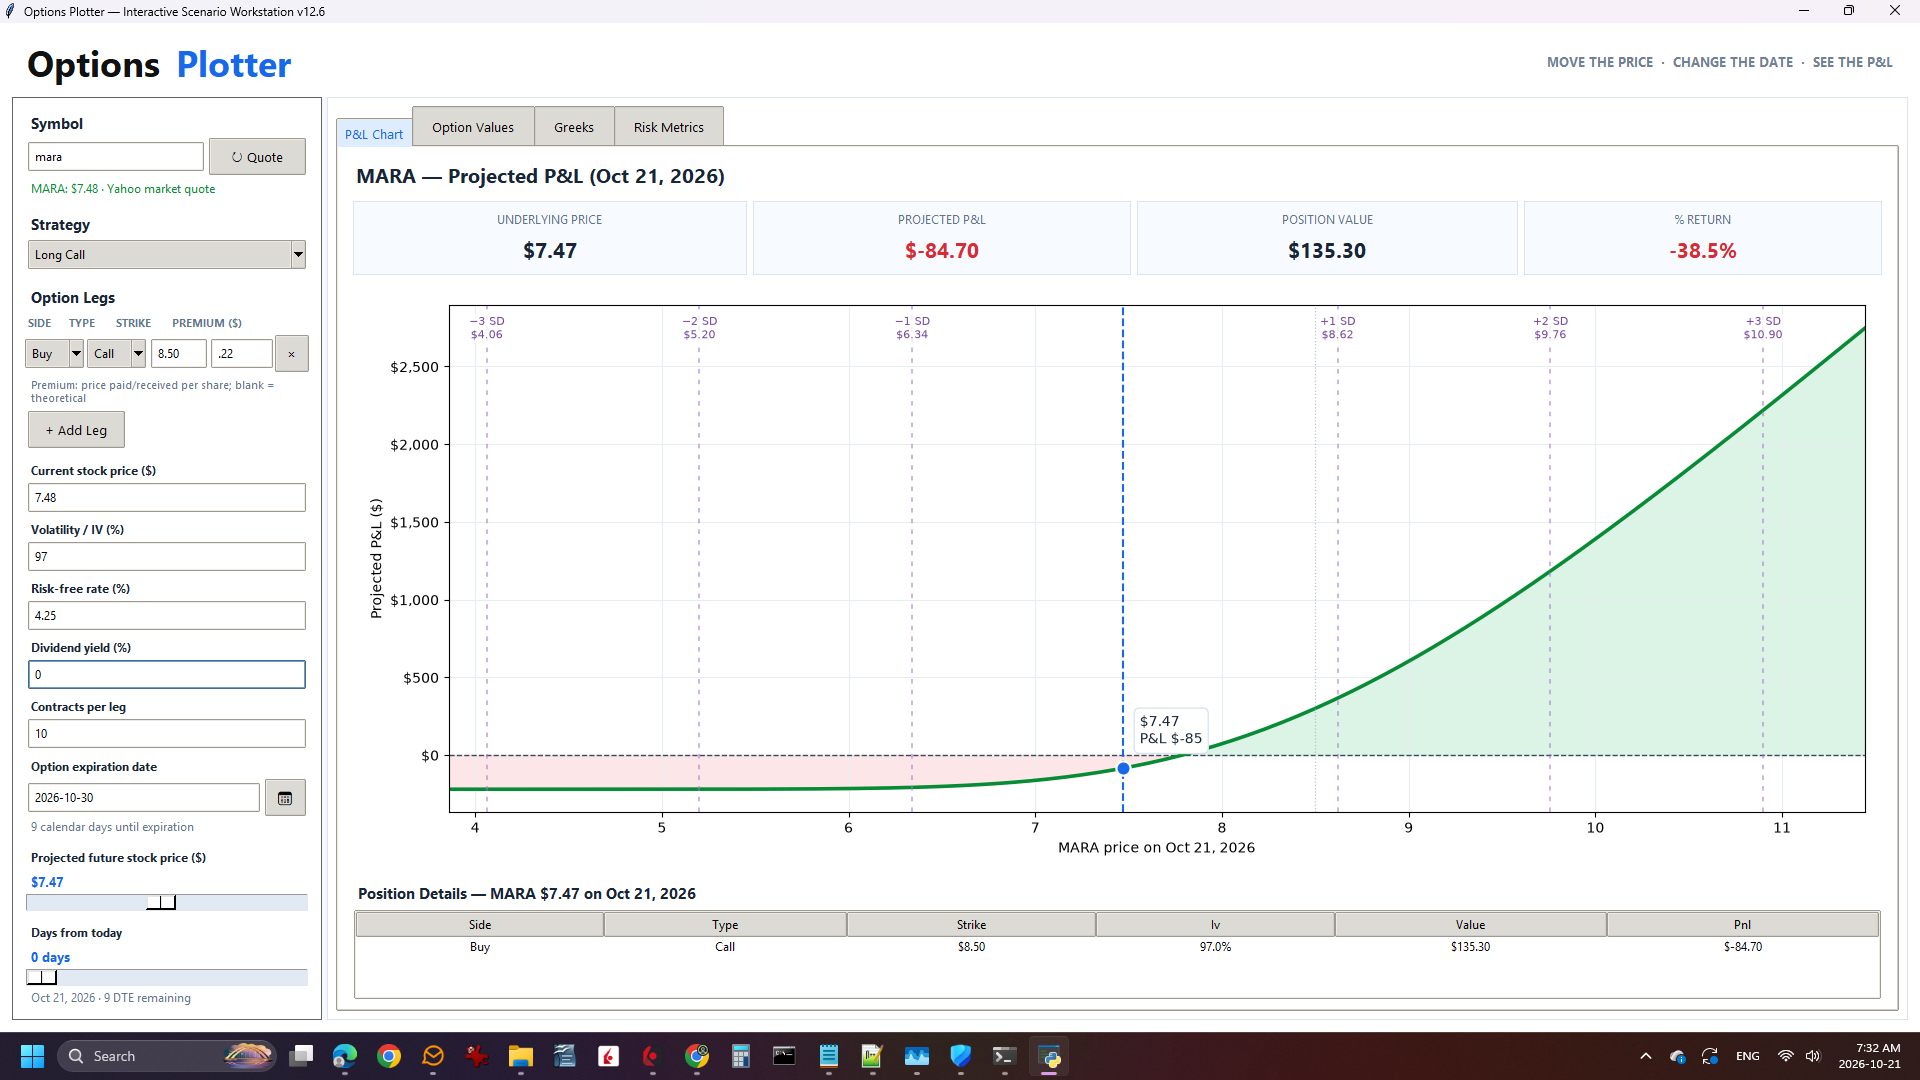Show hidden system tray icons

tap(1646, 1056)
